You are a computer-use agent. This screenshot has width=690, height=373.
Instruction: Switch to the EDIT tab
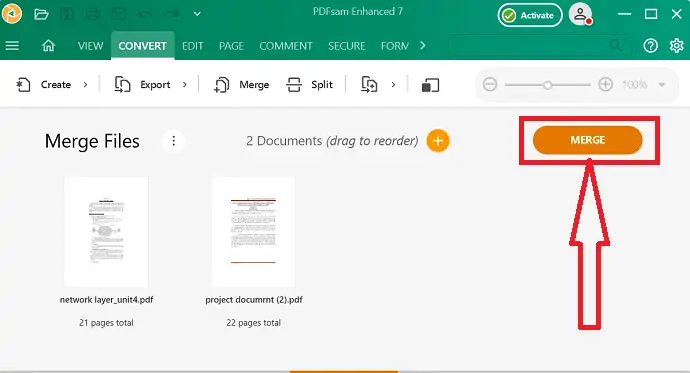pos(193,46)
